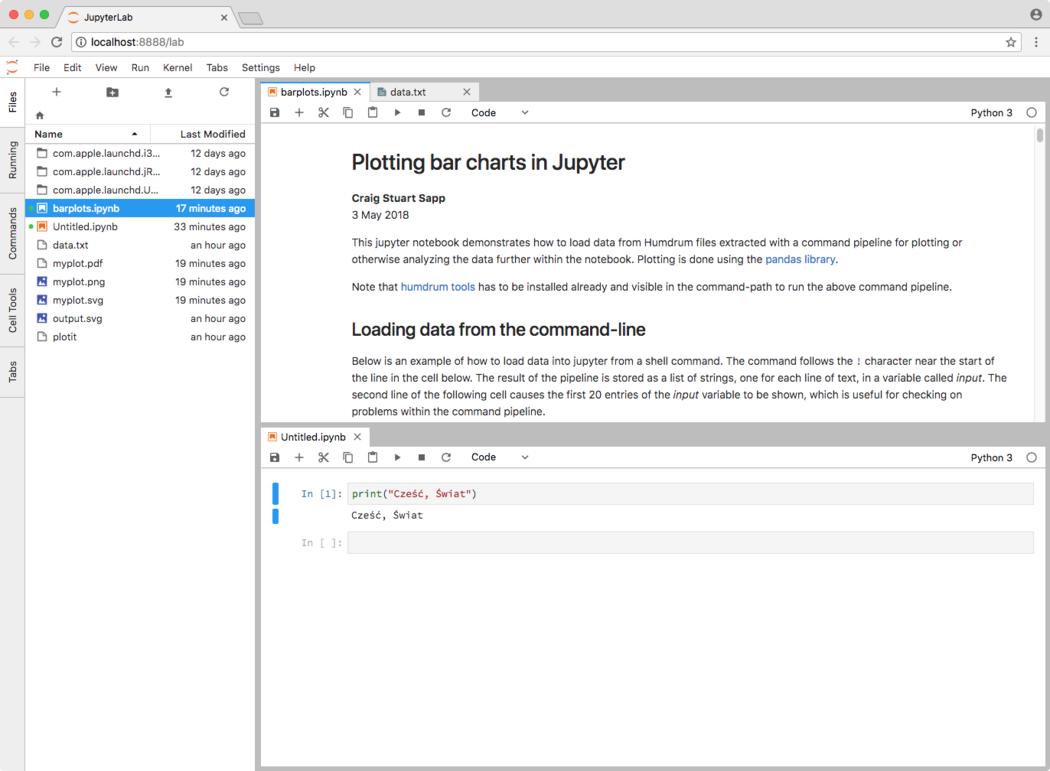
Task: Switch to the data.txt tab
Action: pyautogui.click(x=408, y=92)
